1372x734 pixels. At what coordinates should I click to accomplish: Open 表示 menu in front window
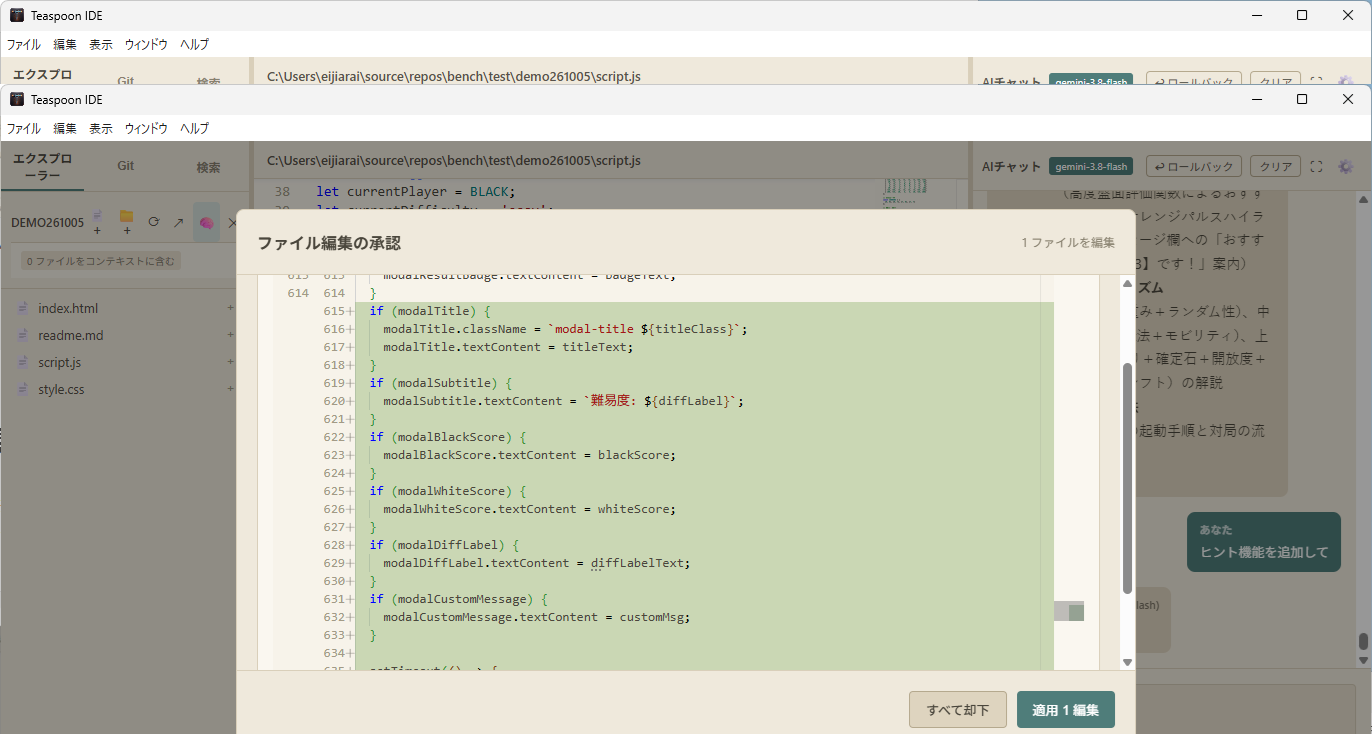[x=101, y=128]
